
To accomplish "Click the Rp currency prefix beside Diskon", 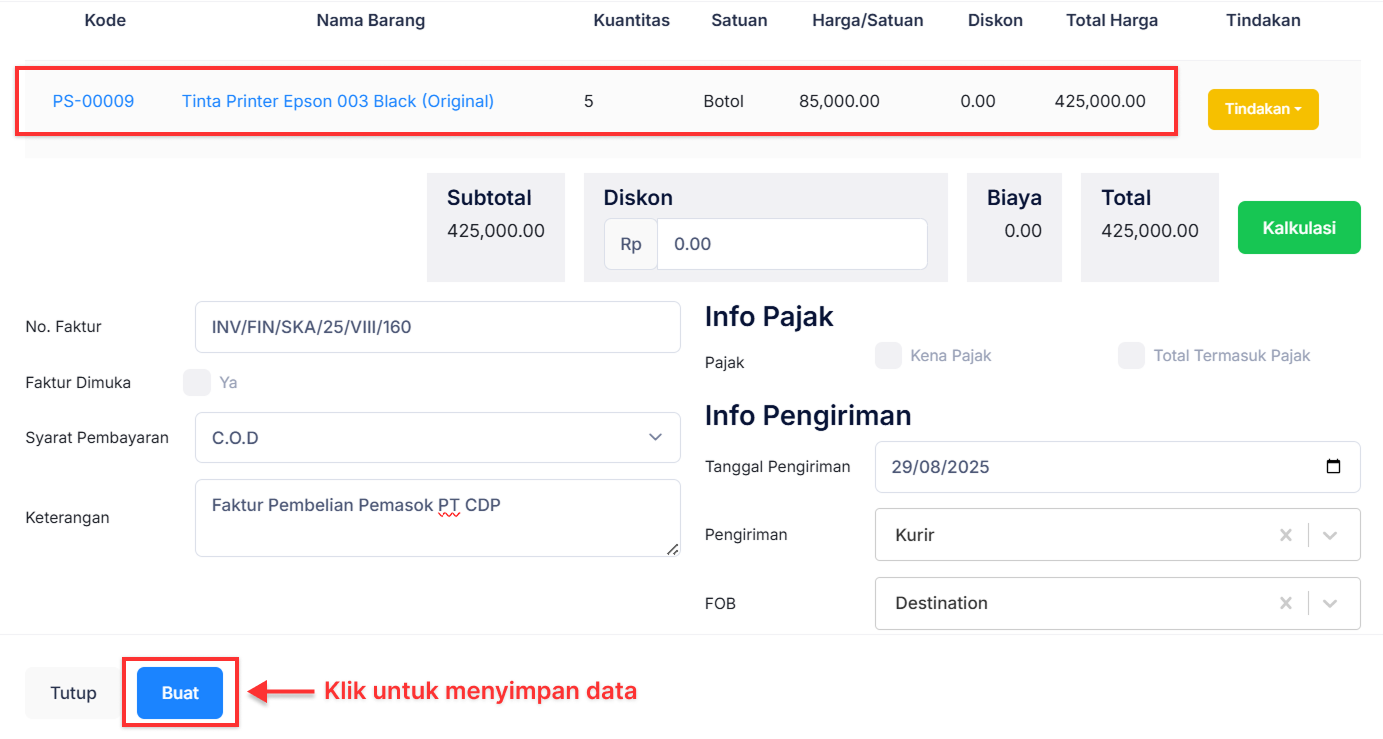I will pos(630,243).
